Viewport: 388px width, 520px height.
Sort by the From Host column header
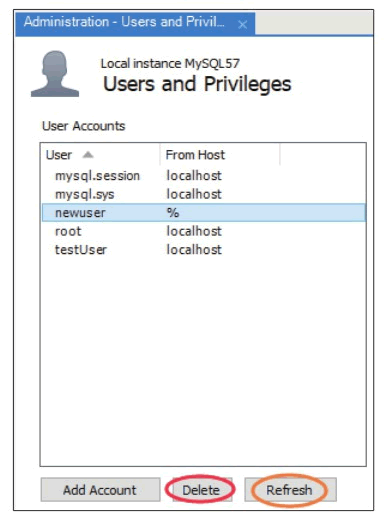pyautogui.click(x=220, y=155)
